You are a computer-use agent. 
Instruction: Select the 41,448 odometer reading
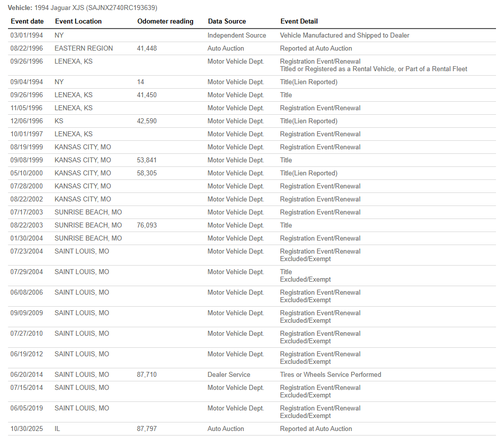point(147,48)
